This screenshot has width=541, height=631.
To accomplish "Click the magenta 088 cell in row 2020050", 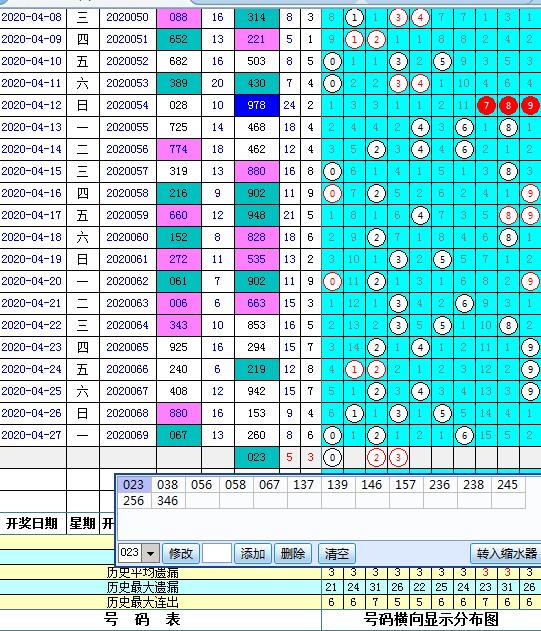I will click(178, 17).
